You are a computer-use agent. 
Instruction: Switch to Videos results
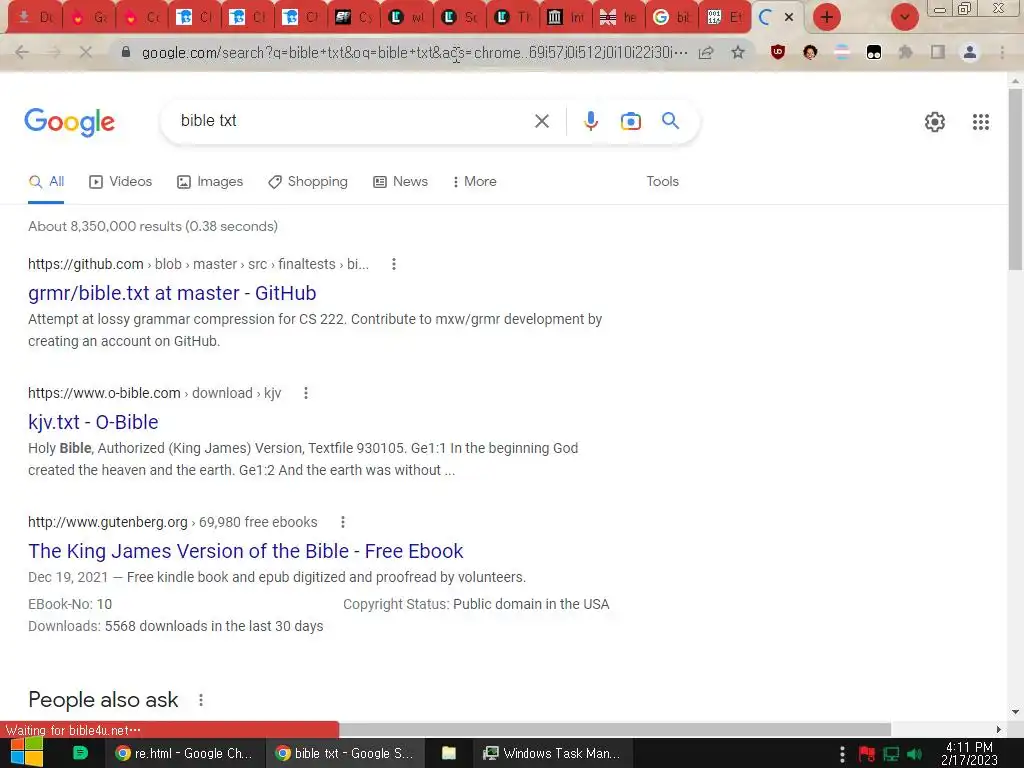[121, 182]
